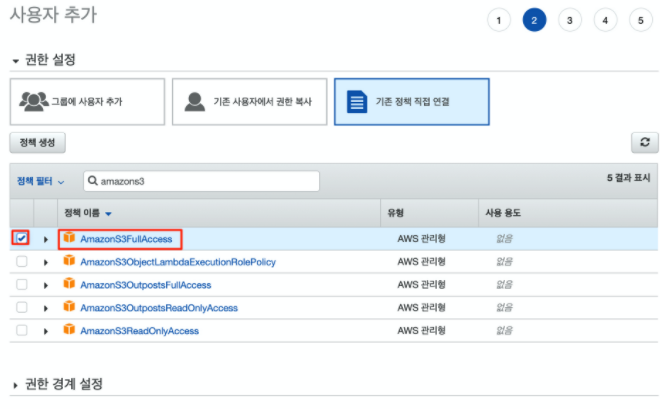Expand the AmazonS3ReadOnlyAccess row details
Screen dimensions: 660x409
click(x=45, y=332)
